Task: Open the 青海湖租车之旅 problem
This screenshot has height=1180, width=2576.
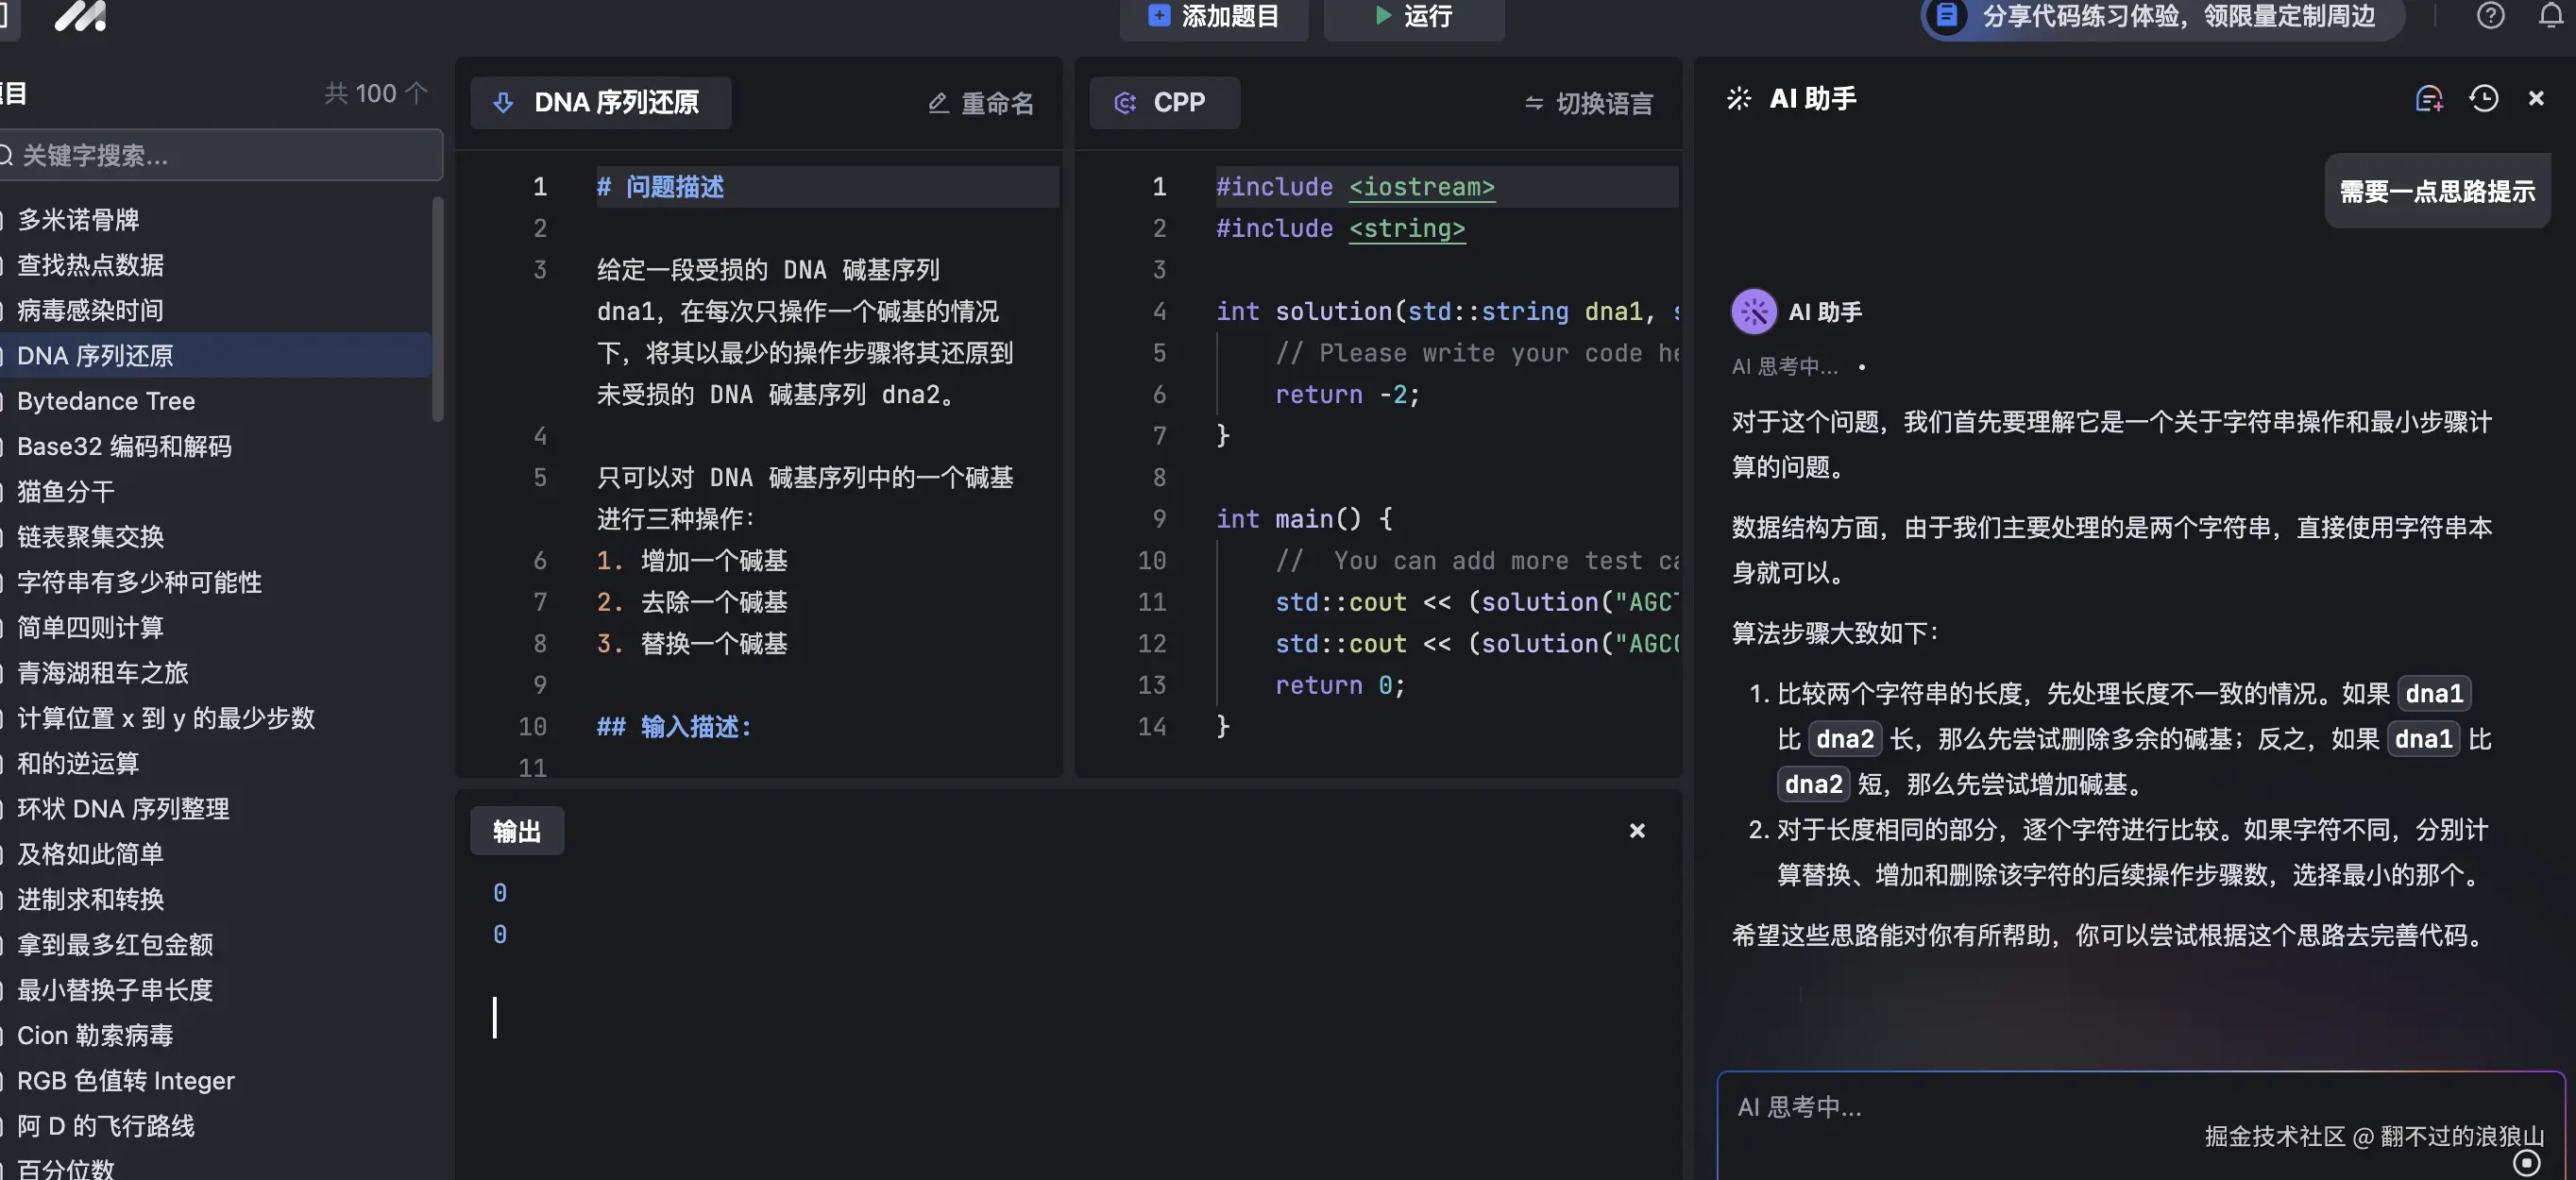Action: coord(101,673)
